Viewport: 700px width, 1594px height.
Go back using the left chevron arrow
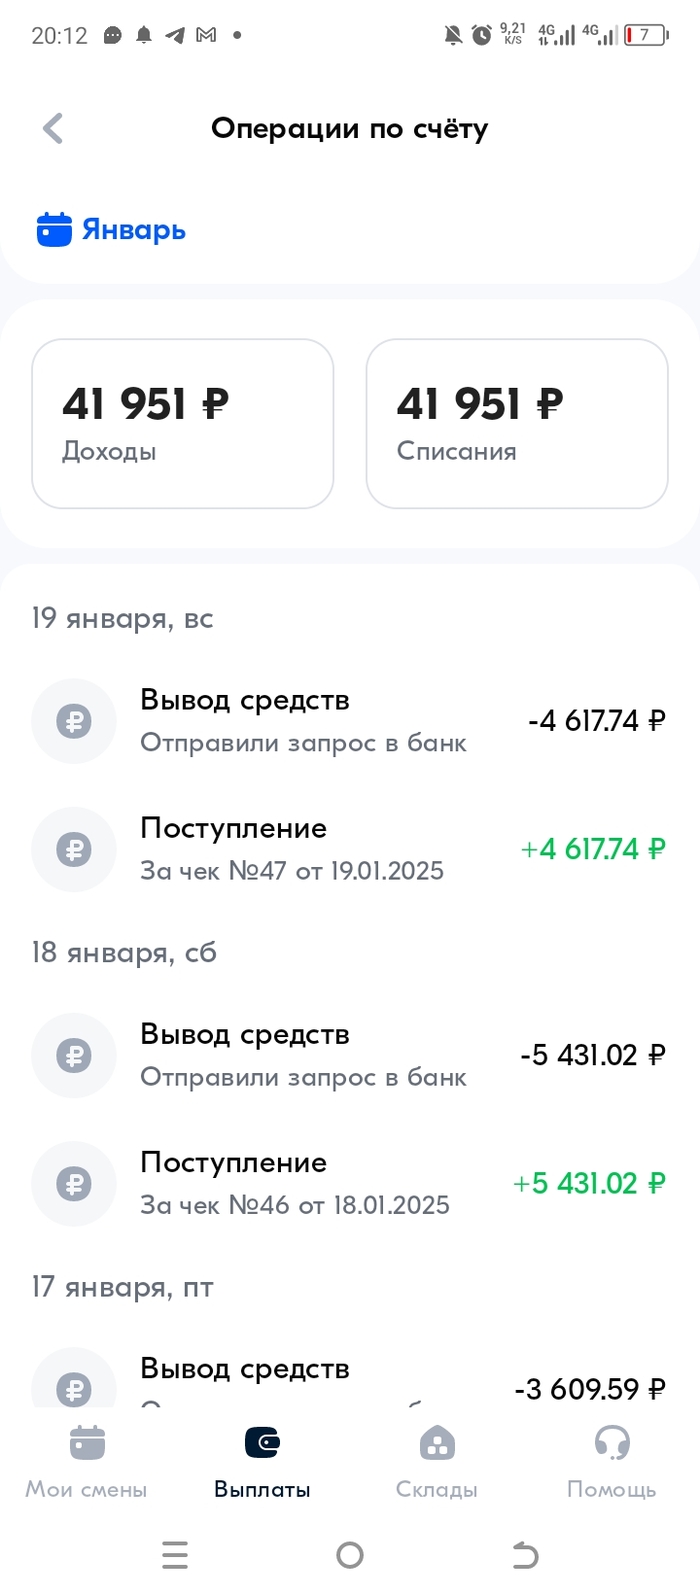(53, 128)
